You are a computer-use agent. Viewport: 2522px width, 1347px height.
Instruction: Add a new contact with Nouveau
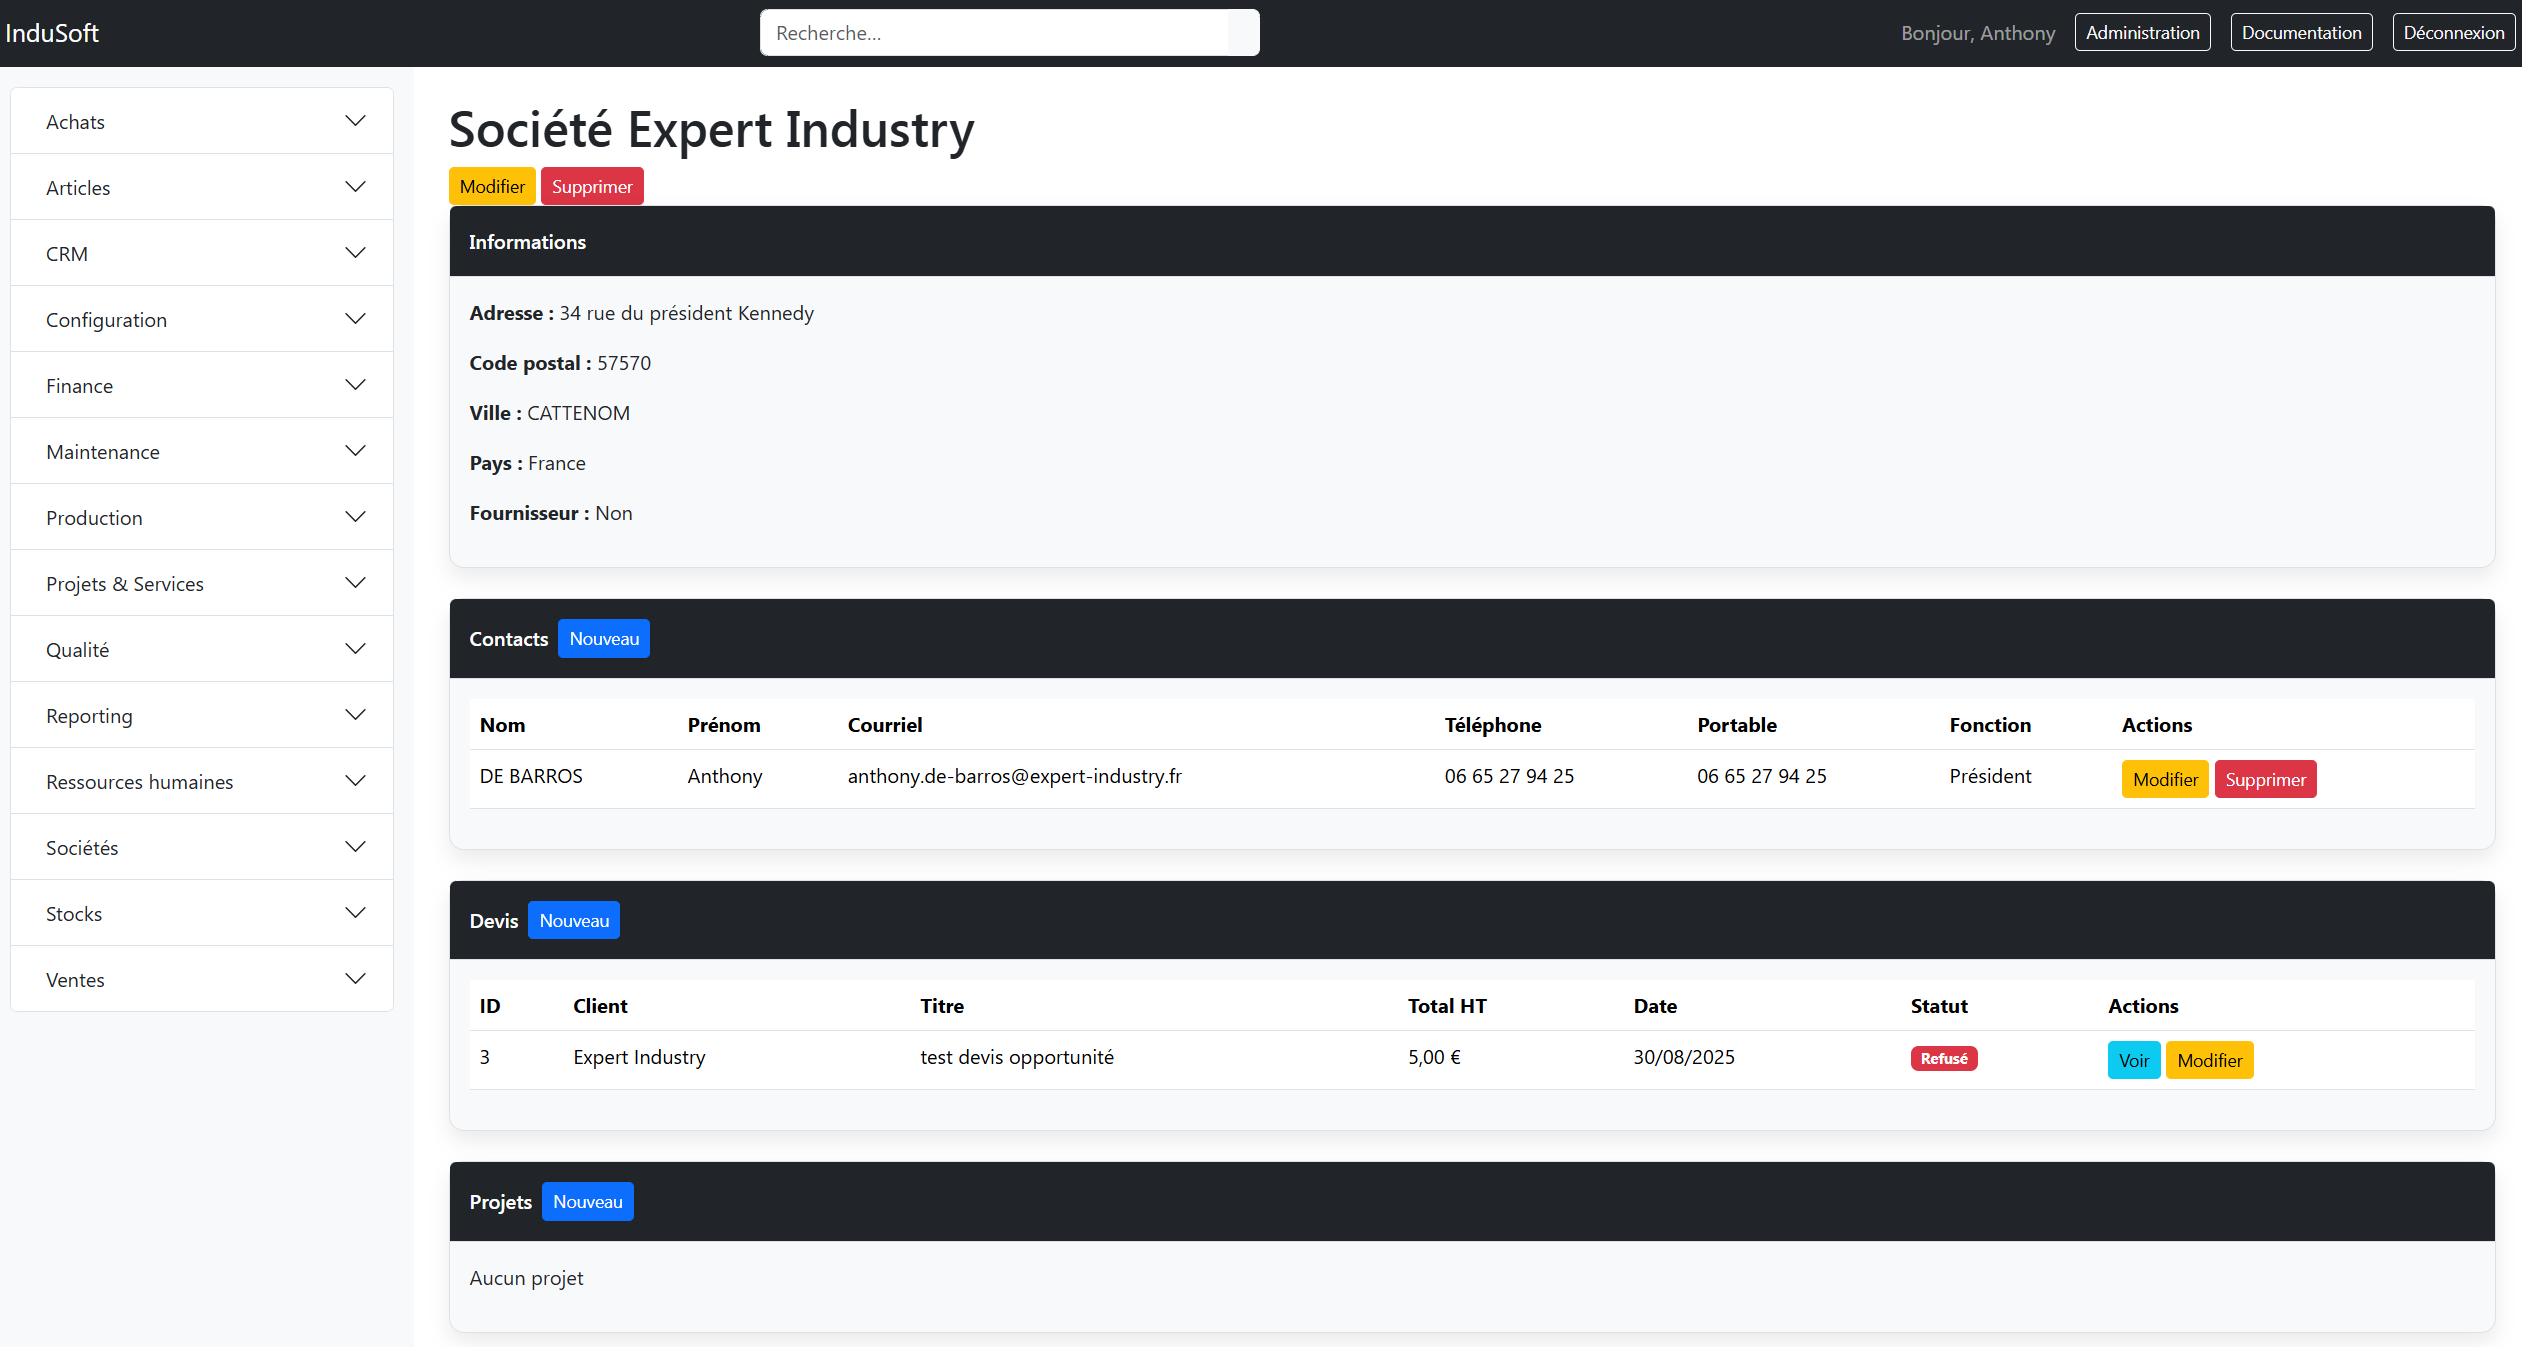pyautogui.click(x=604, y=639)
